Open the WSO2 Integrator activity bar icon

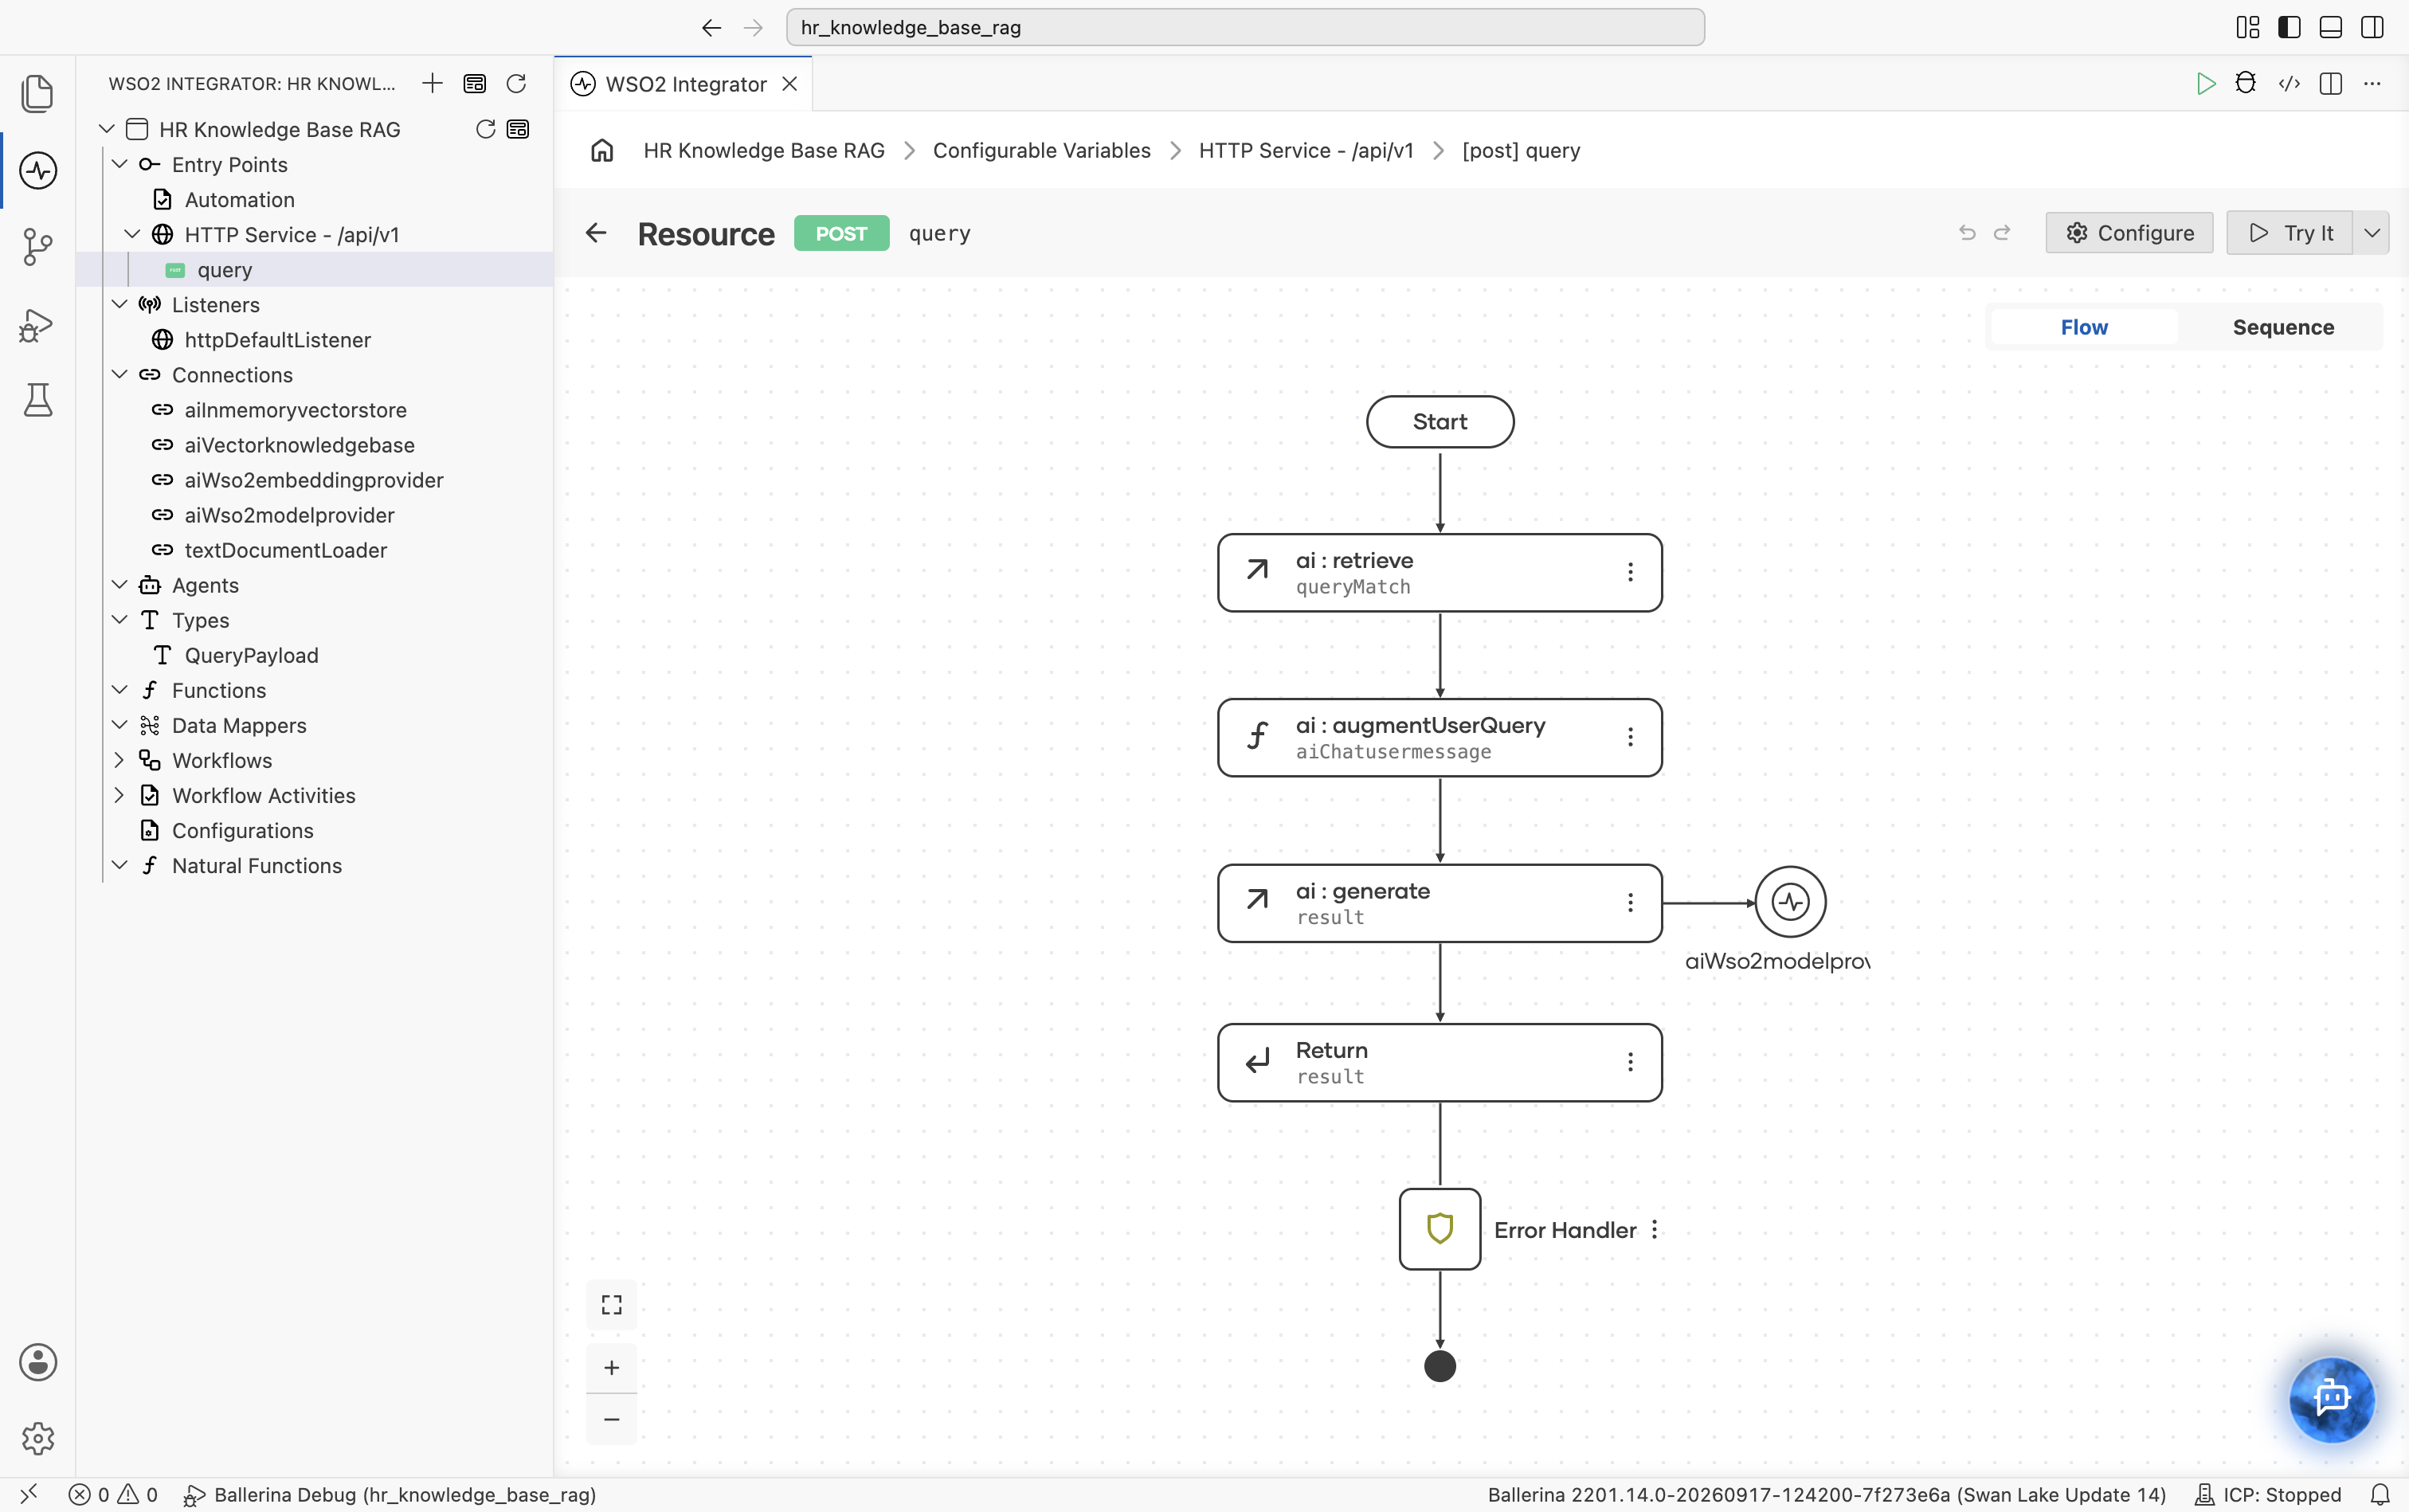[37, 171]
